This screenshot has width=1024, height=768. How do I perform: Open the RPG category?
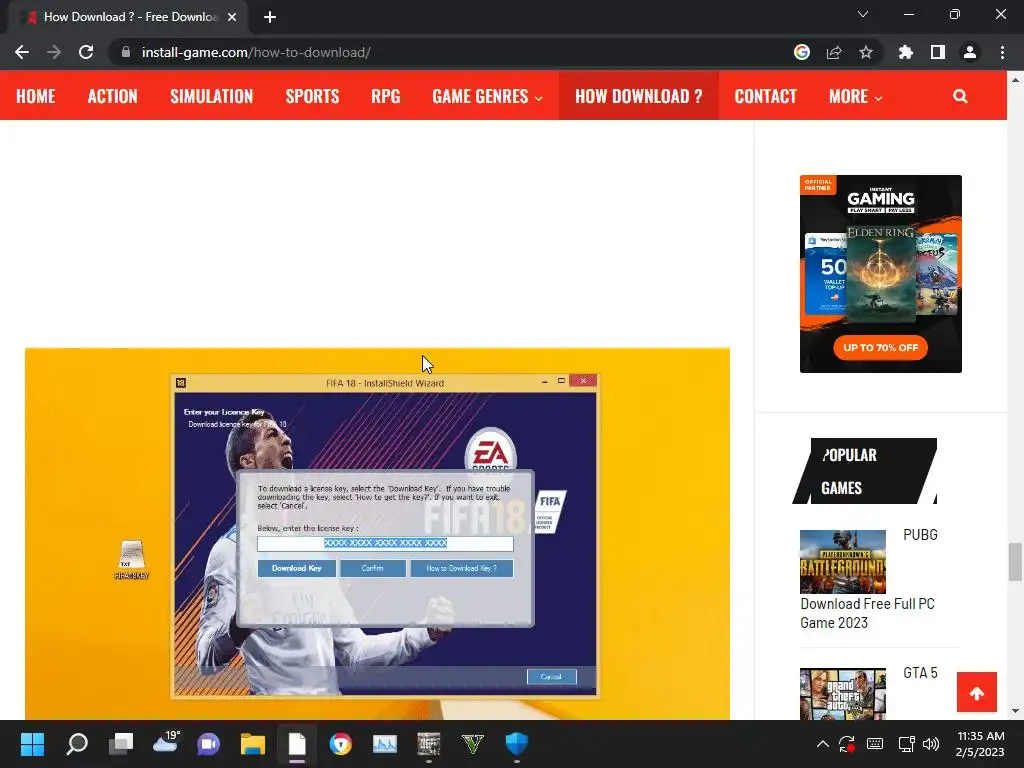click(x=385, y=96)
